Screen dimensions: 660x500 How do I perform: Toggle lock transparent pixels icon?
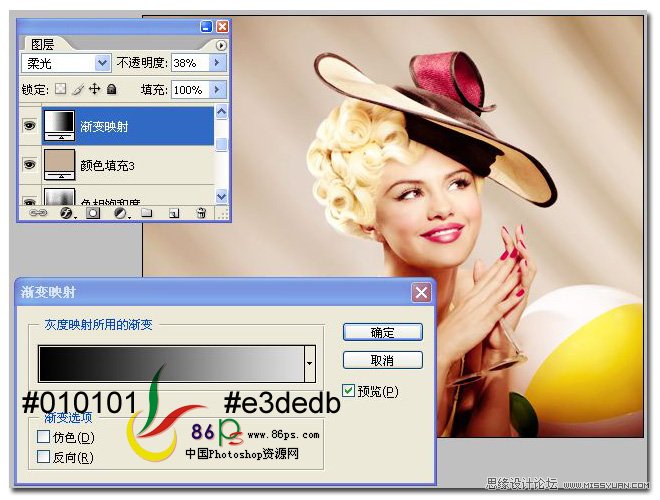61,89
